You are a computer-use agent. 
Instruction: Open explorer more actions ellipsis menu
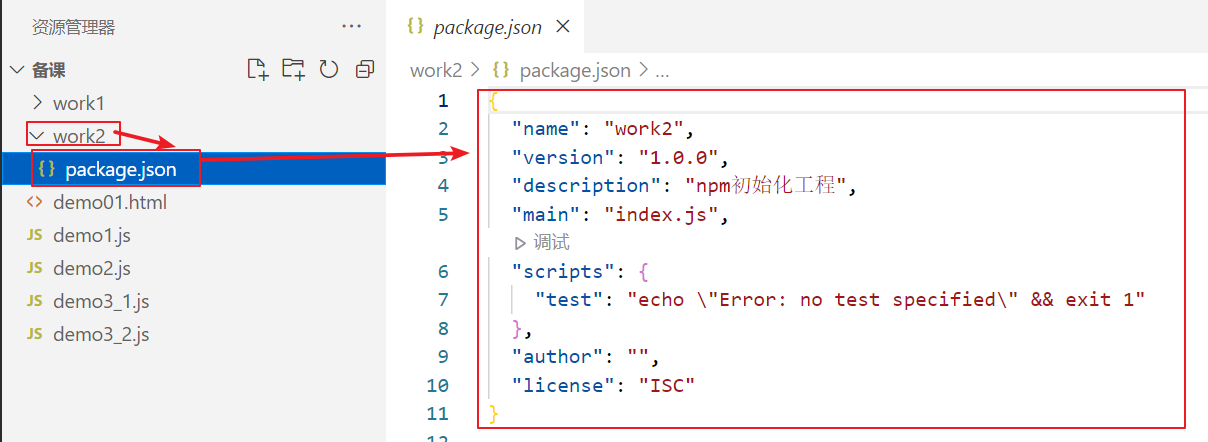(351, 26)
